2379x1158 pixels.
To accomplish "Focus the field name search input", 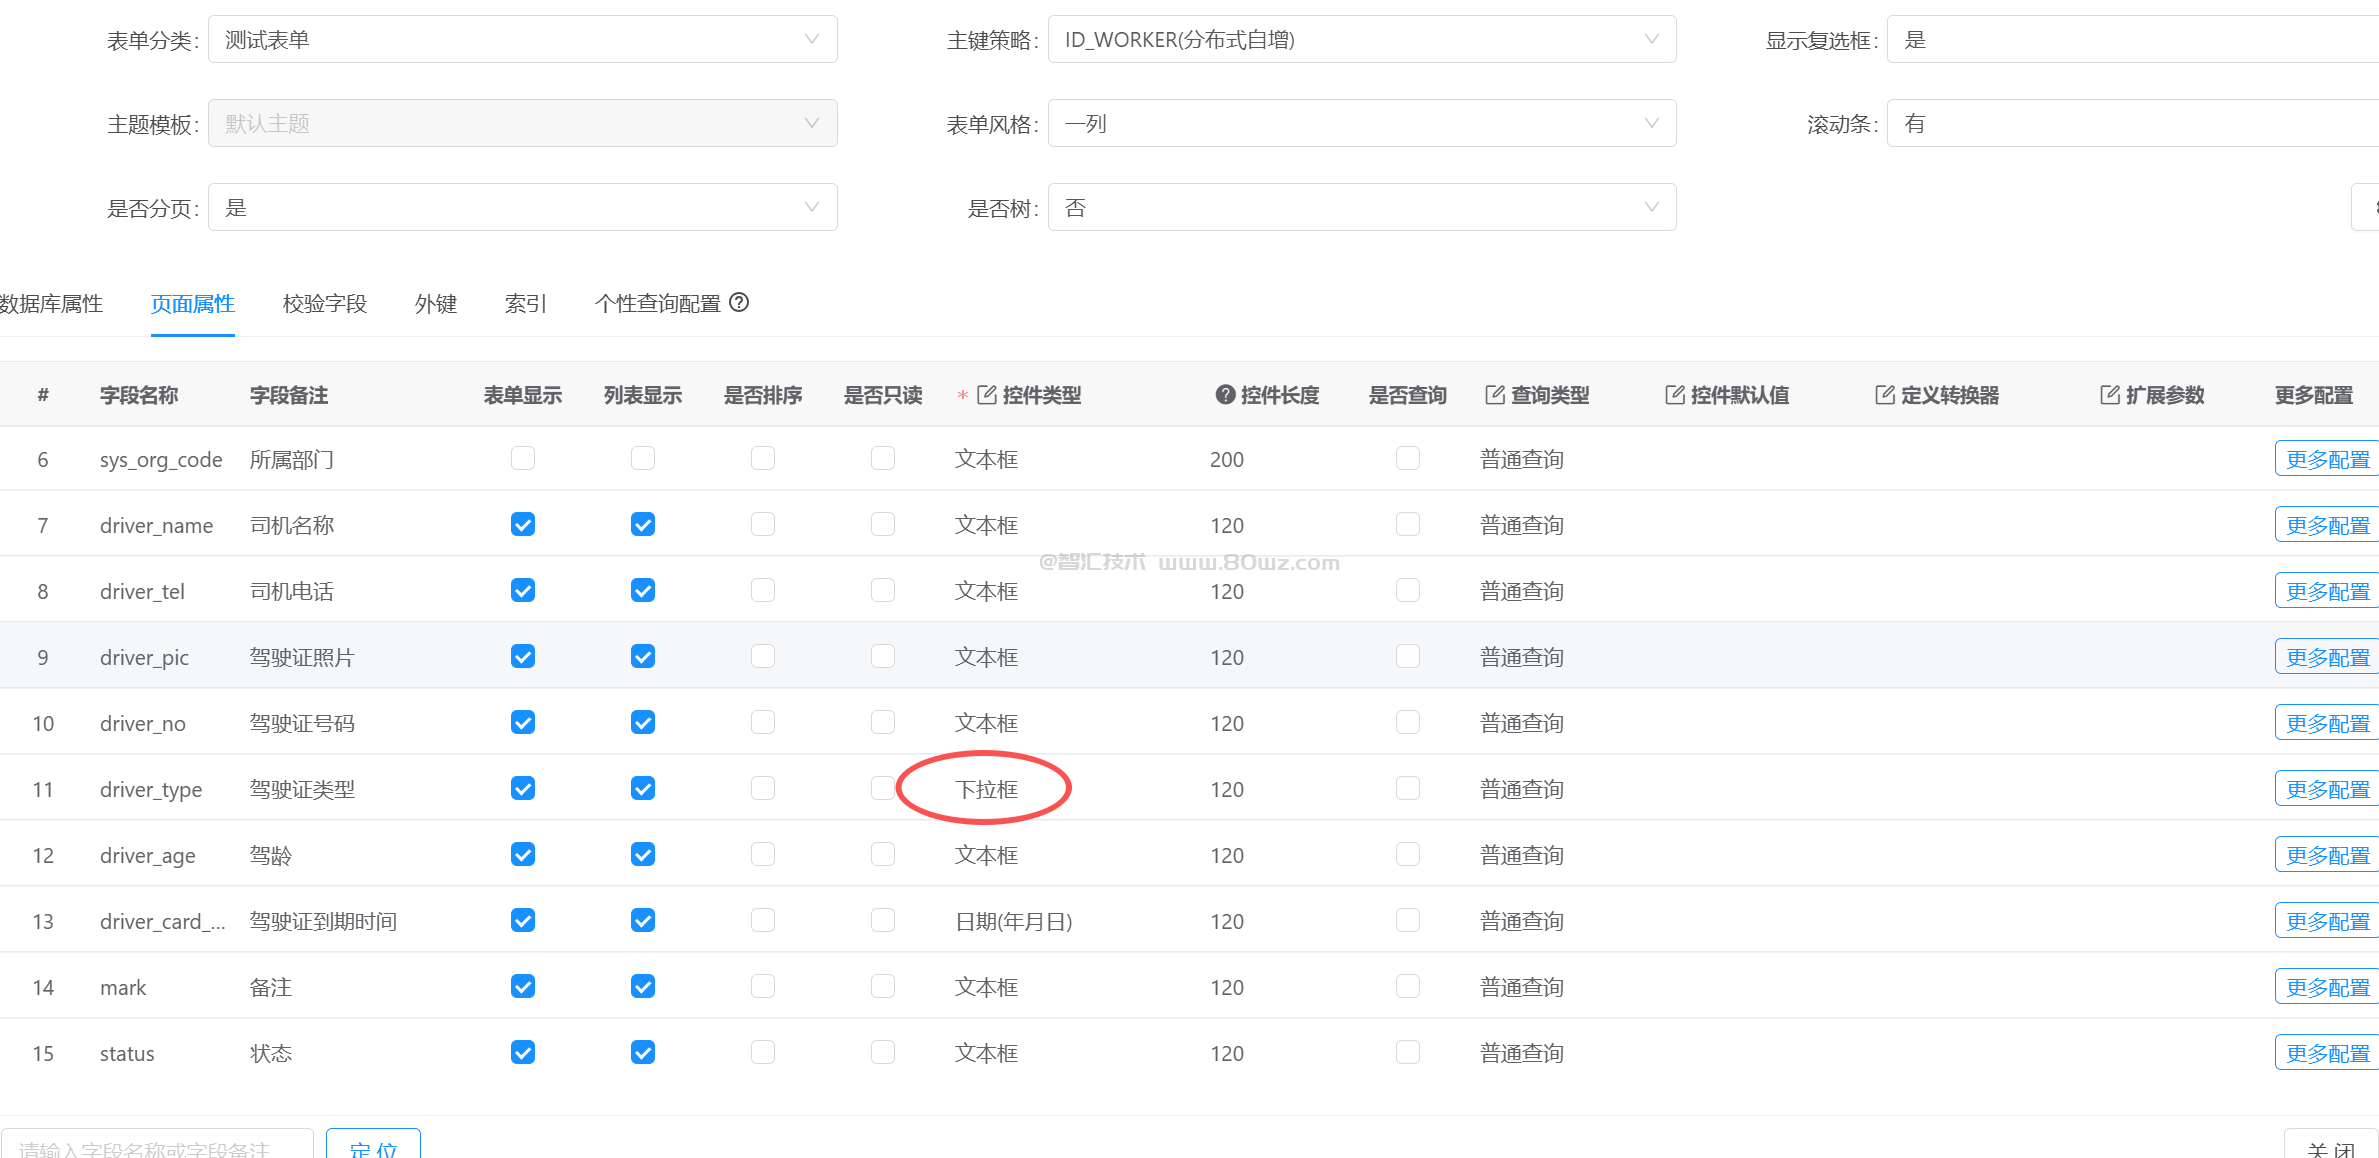I will [157, 1145].
